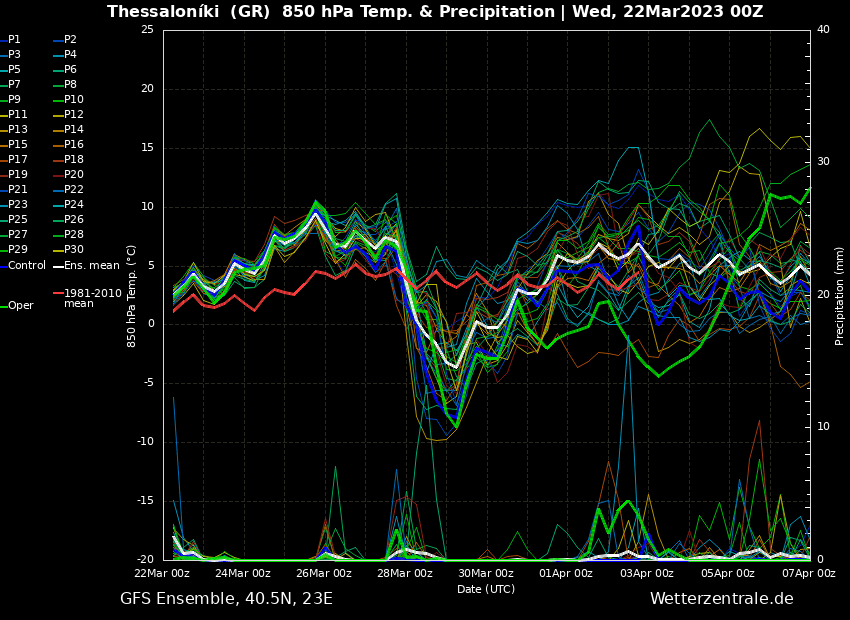Click the Oper legend entry
This screenshot has height=620, width=850.
tap(21, 306)
